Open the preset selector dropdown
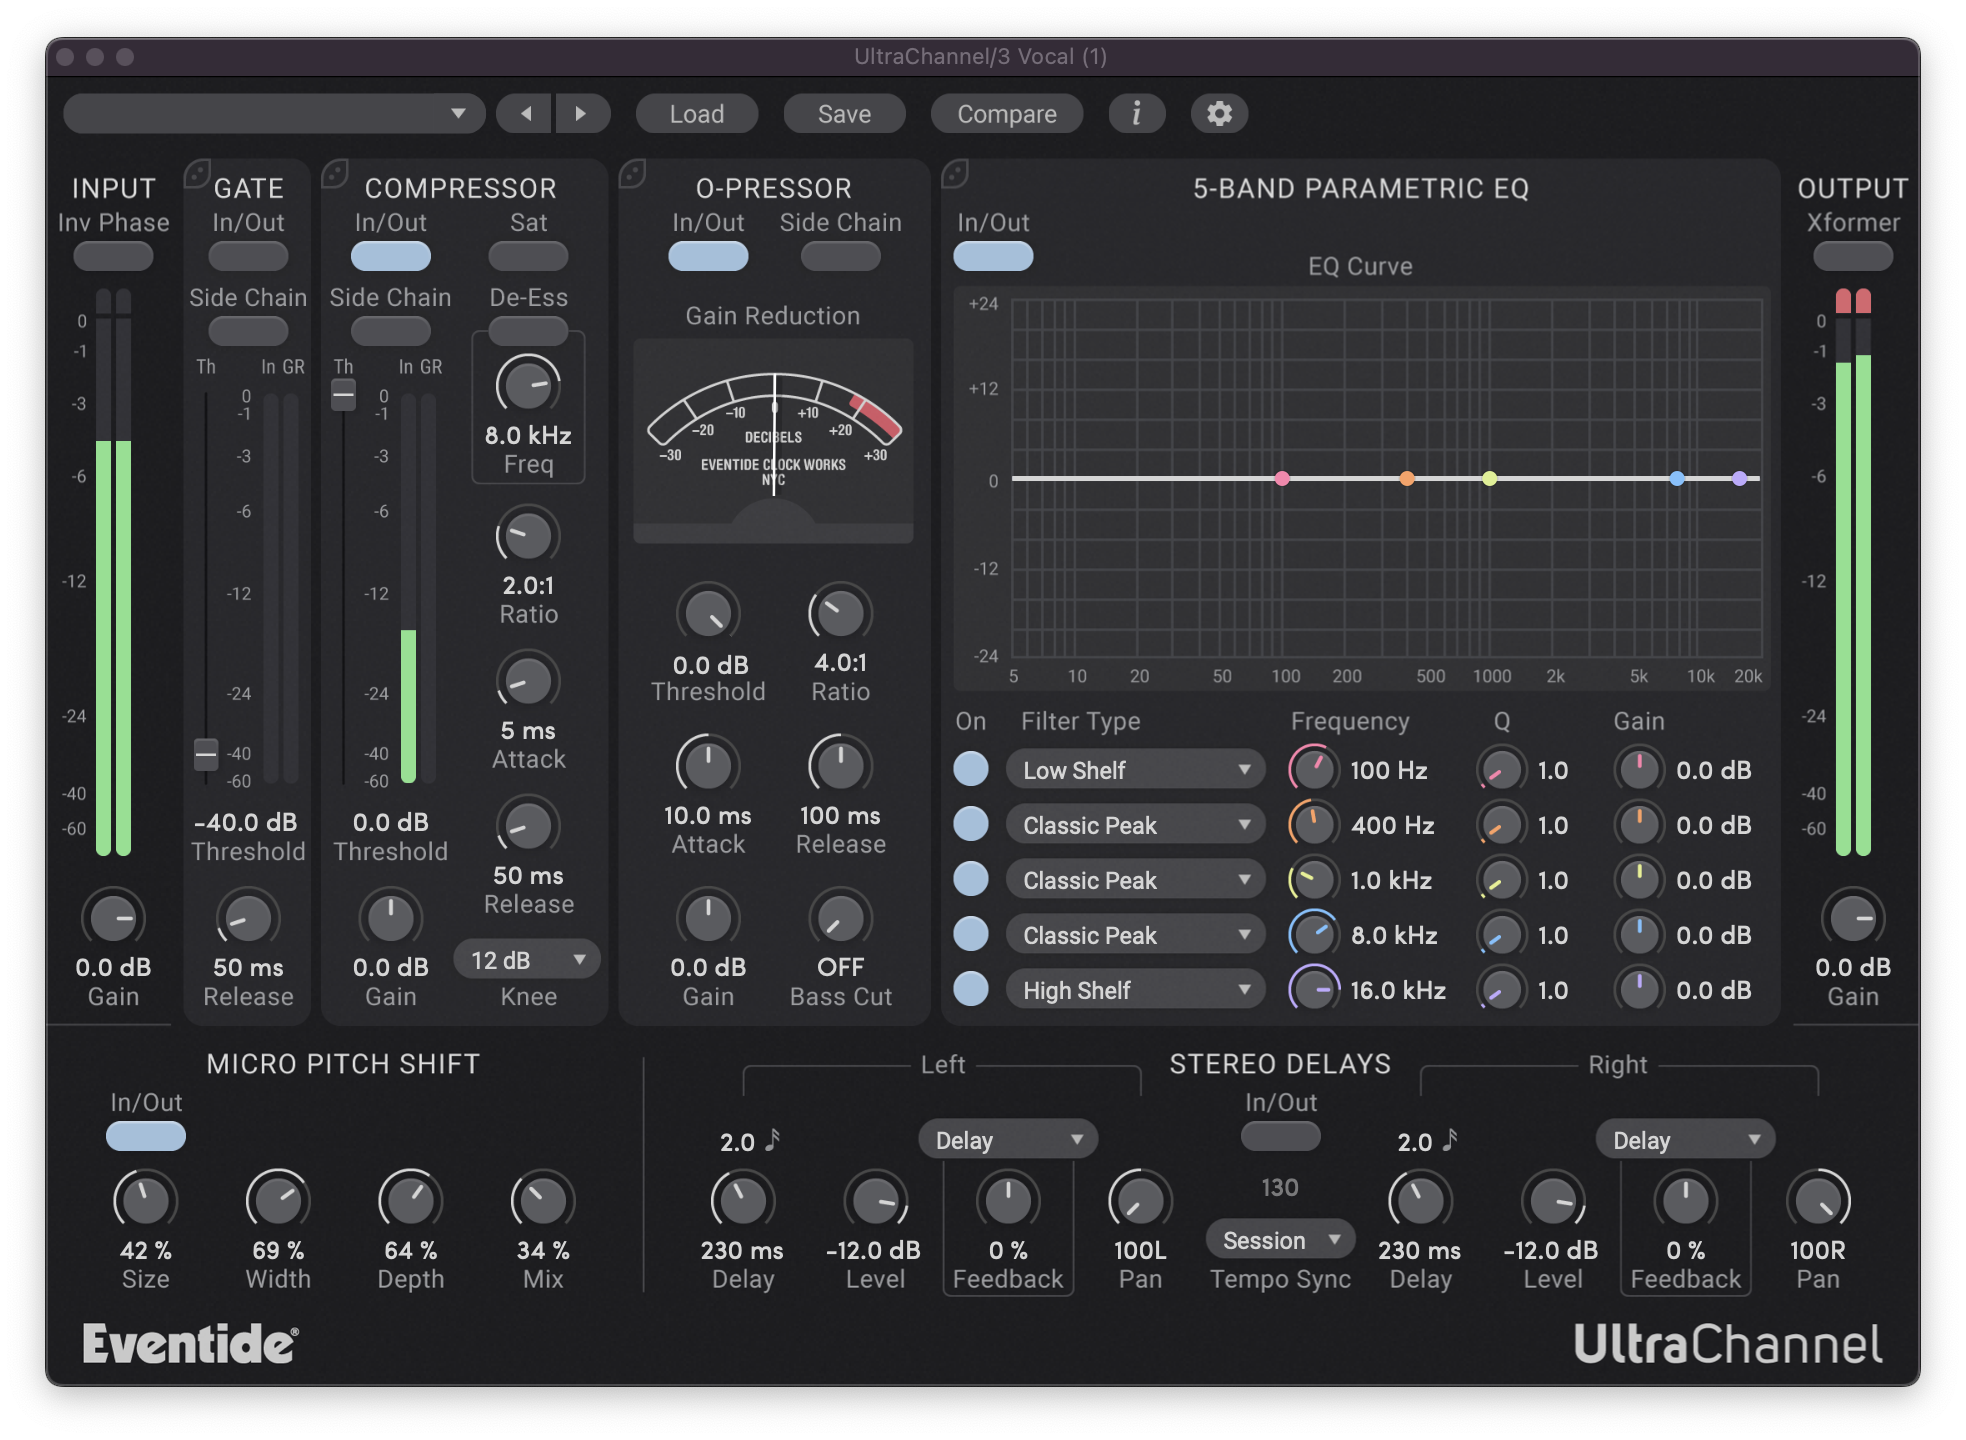This screenshot has width=1966, height=1440. (274, 114)
